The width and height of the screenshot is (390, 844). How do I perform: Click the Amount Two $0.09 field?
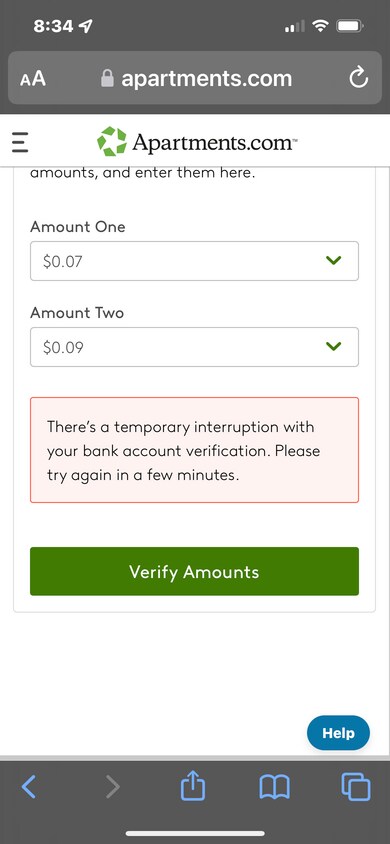click(x=194, y=347)
